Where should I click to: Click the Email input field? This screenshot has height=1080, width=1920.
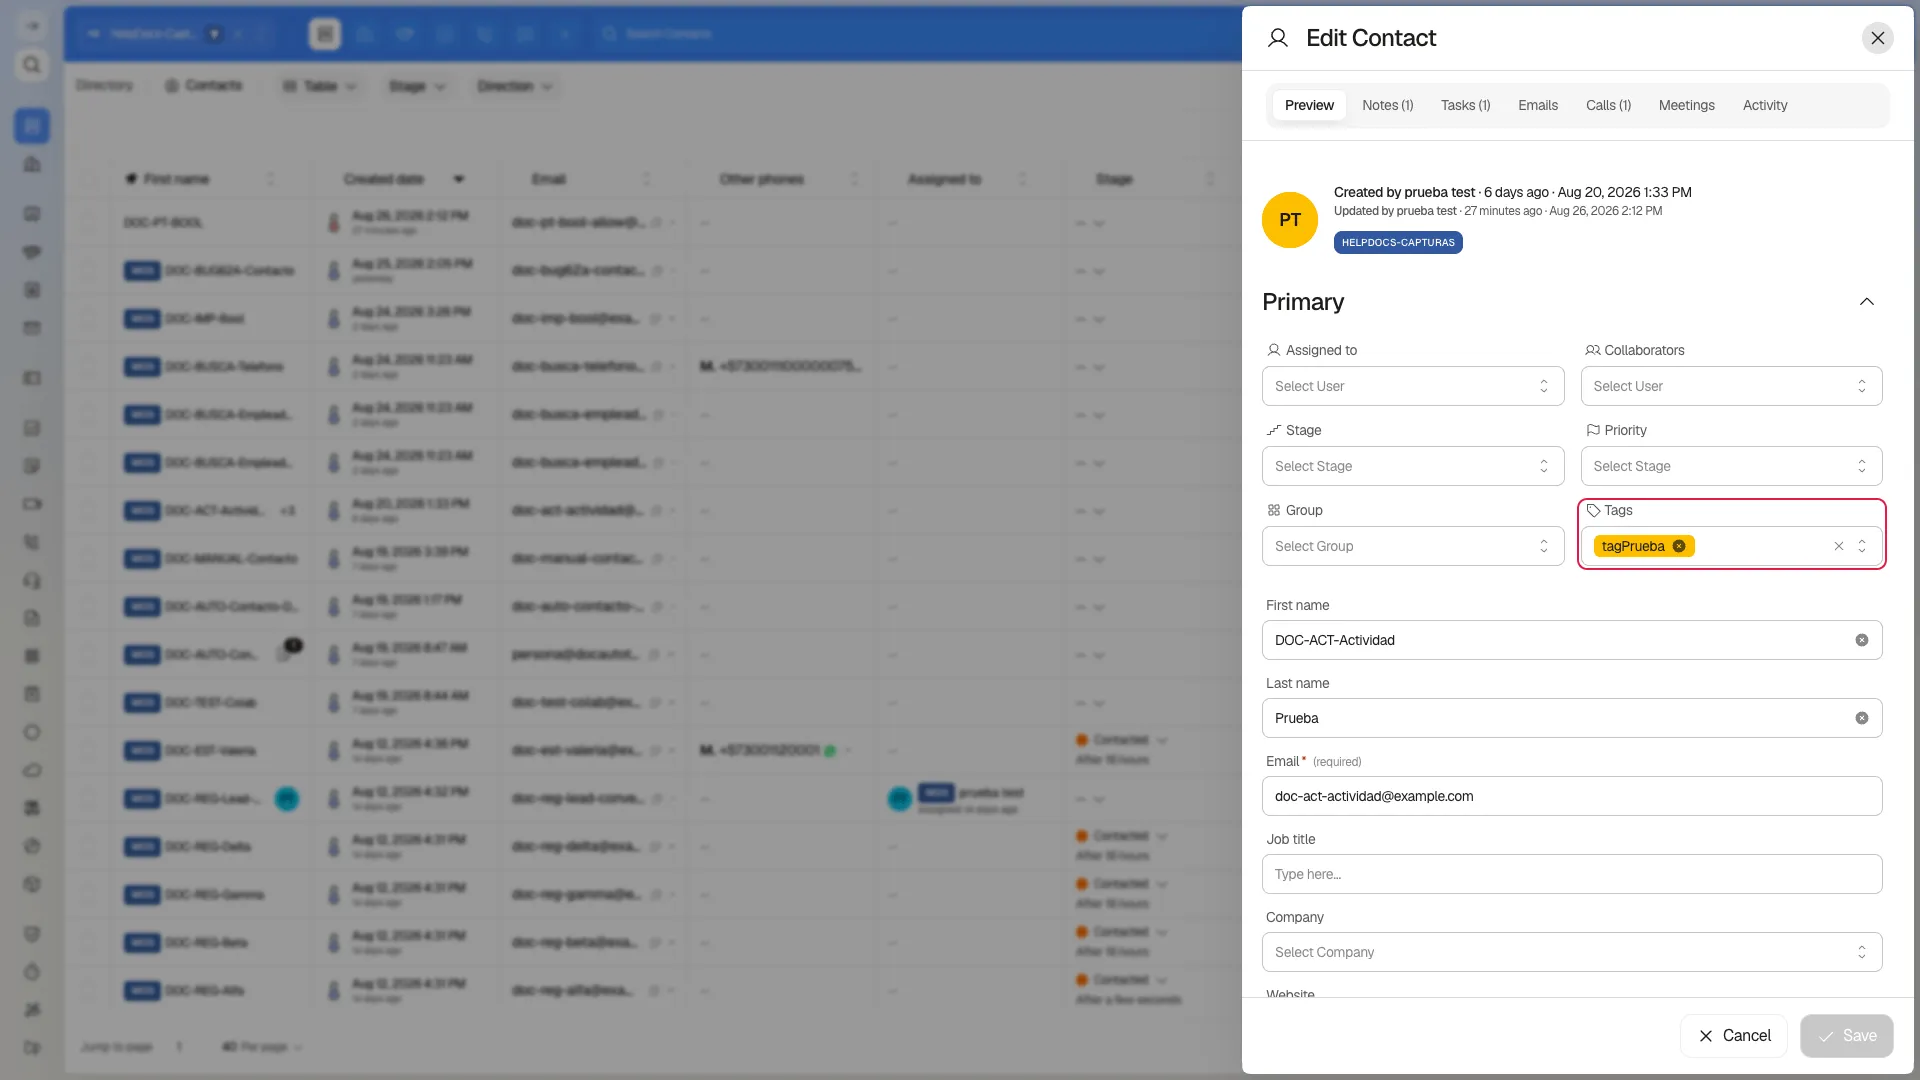[1572, 796]
